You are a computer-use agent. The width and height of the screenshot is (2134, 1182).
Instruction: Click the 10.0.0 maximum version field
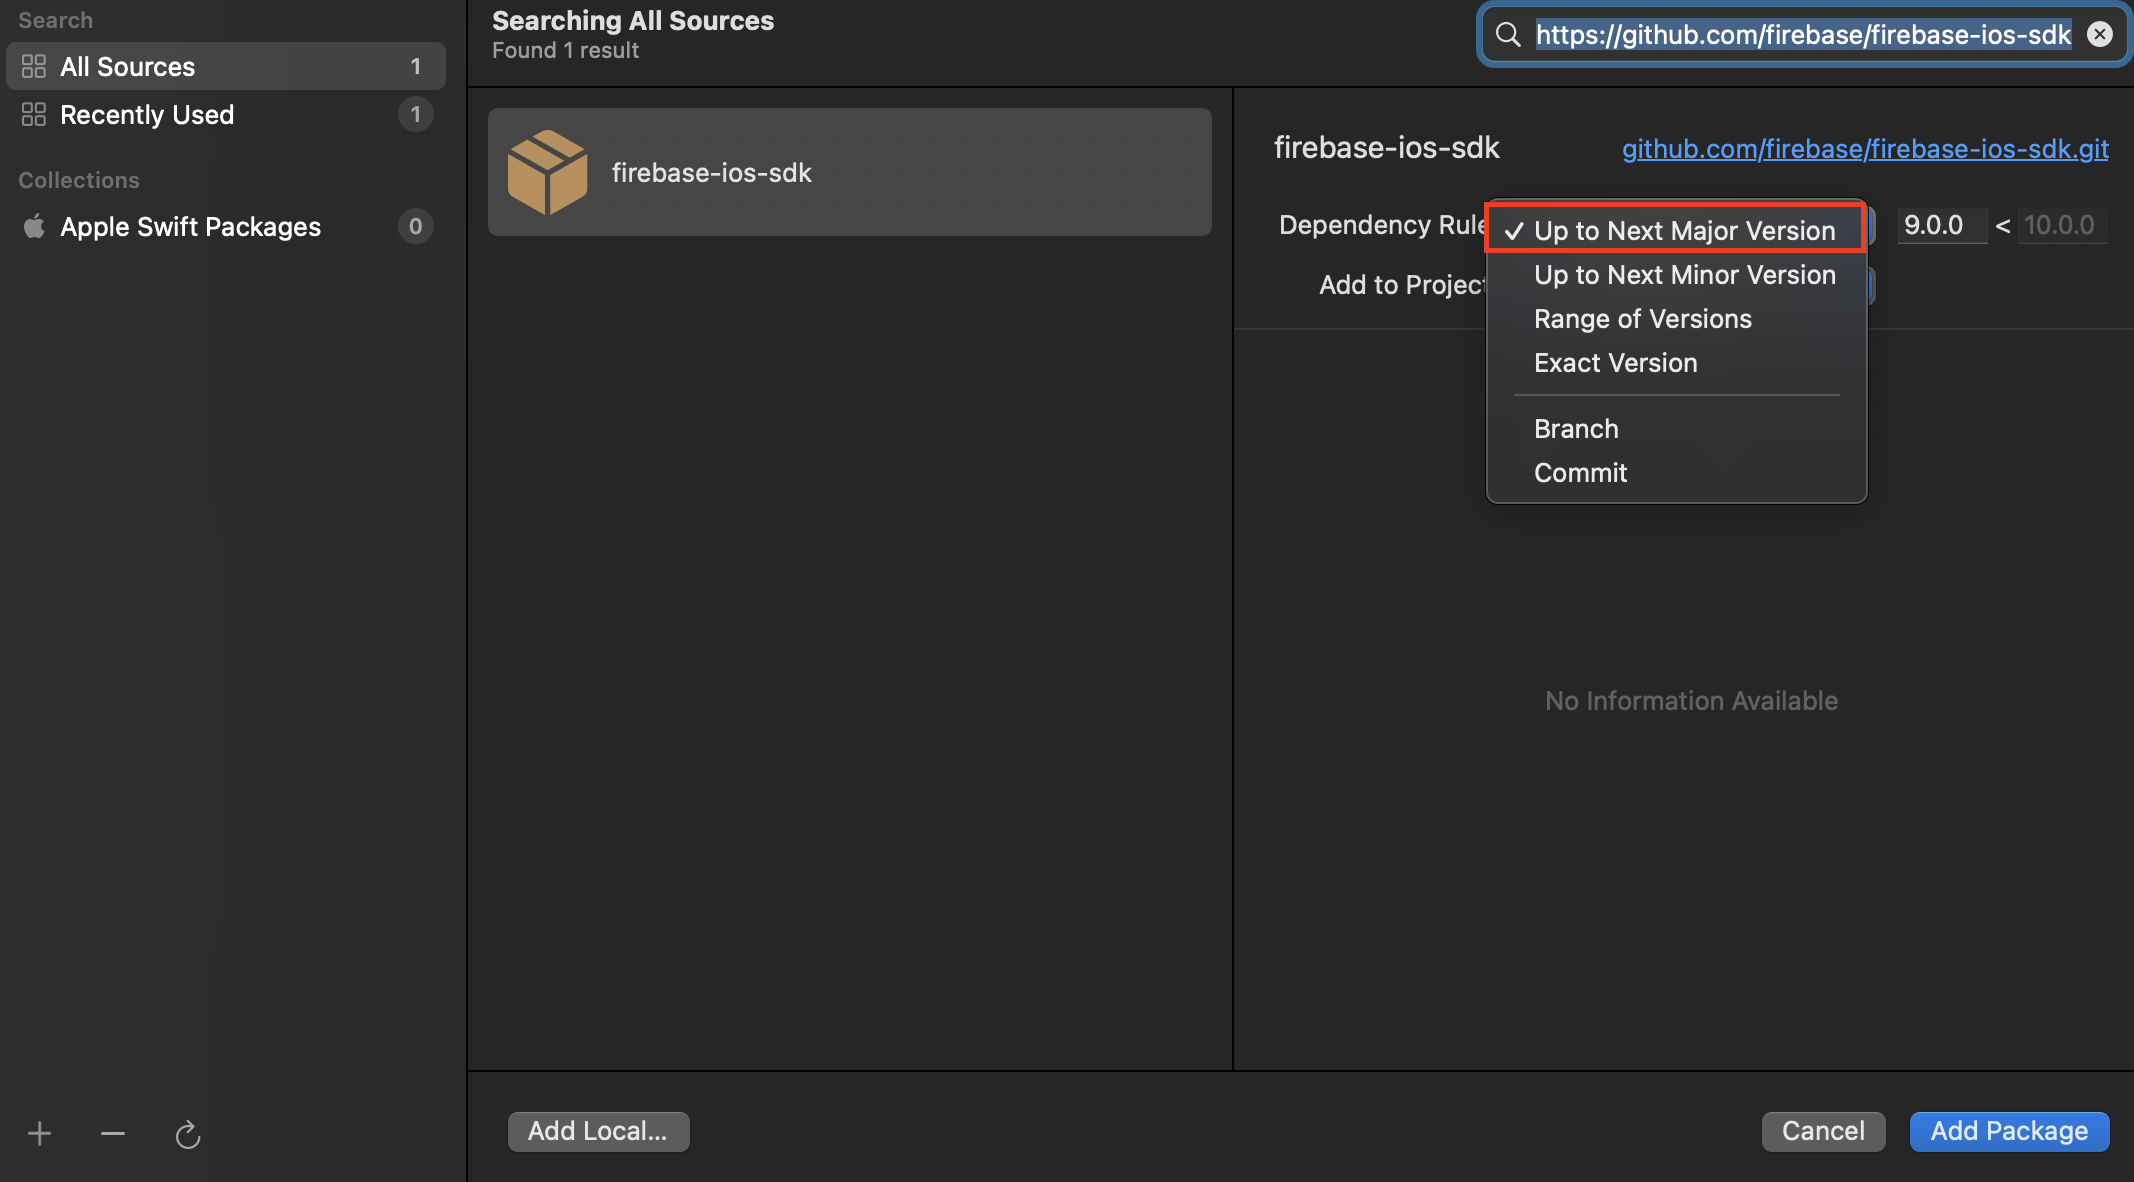coord(2062,225)
